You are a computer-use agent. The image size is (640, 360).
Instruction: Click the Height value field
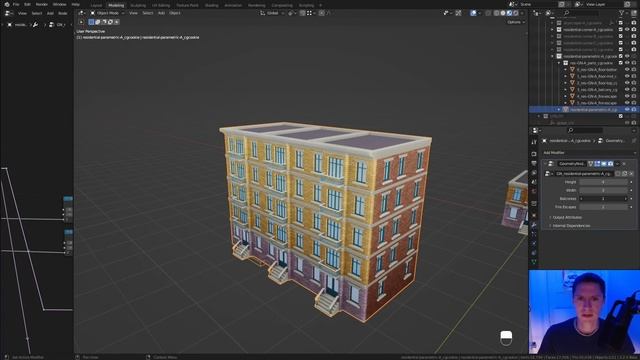coord(603,182)
